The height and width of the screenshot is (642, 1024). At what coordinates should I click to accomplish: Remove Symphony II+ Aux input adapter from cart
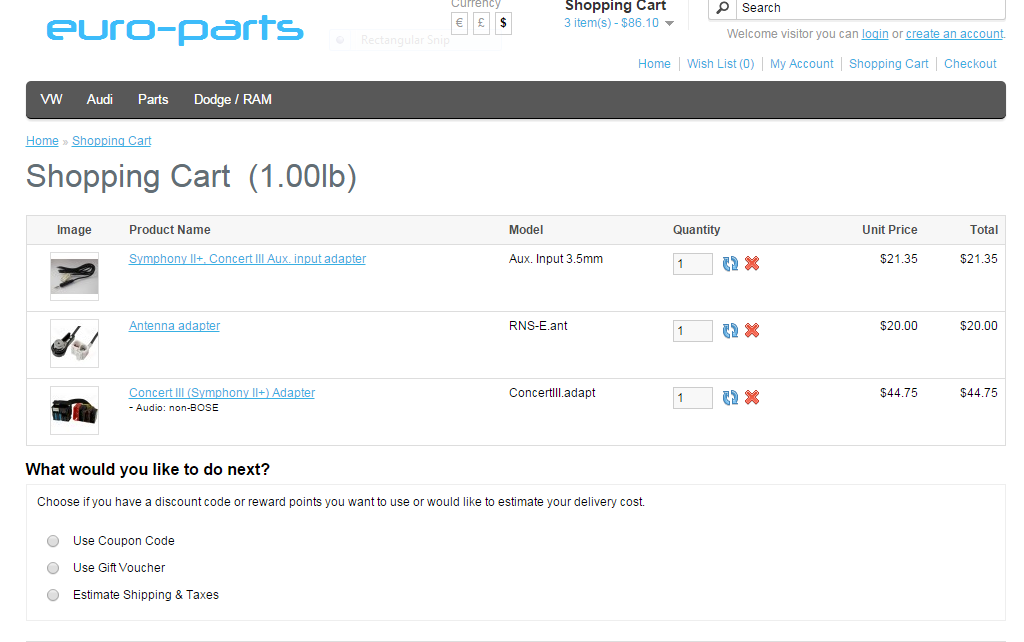[x=752, y=263]
